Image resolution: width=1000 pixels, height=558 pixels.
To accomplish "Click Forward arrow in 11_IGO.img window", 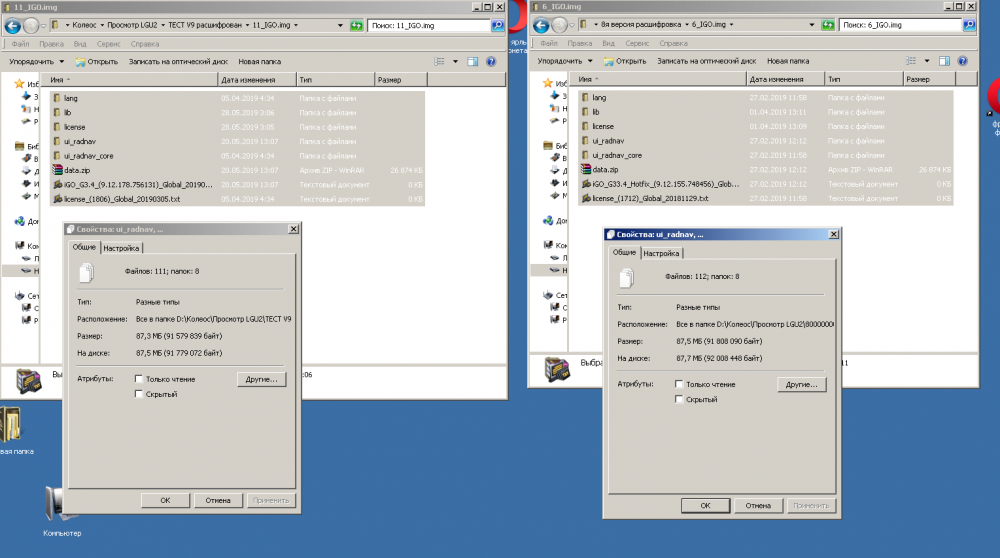I will click(x=31, y=26).
